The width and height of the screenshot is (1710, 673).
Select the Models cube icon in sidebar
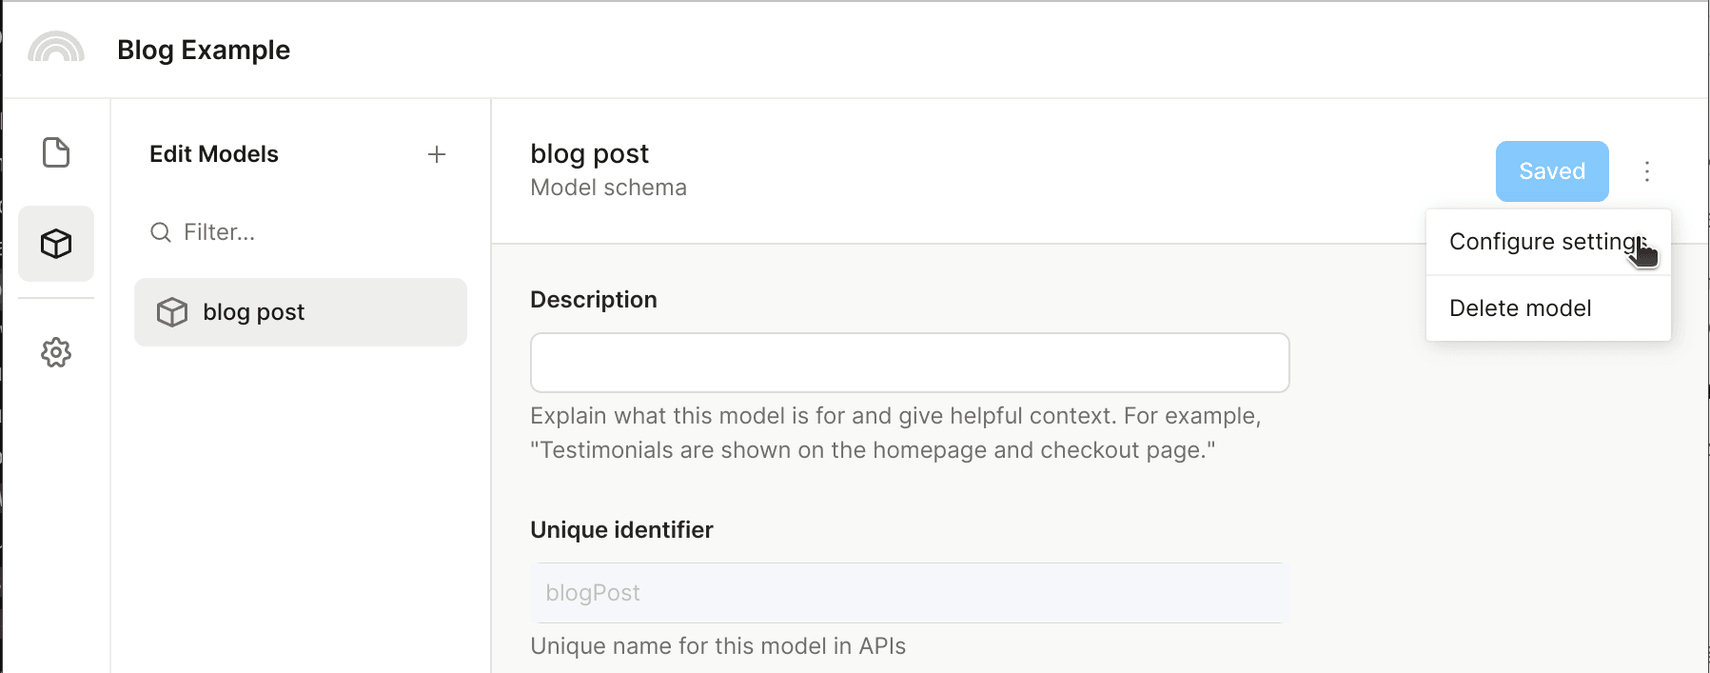pyautogui.click(x=56, y=243)
